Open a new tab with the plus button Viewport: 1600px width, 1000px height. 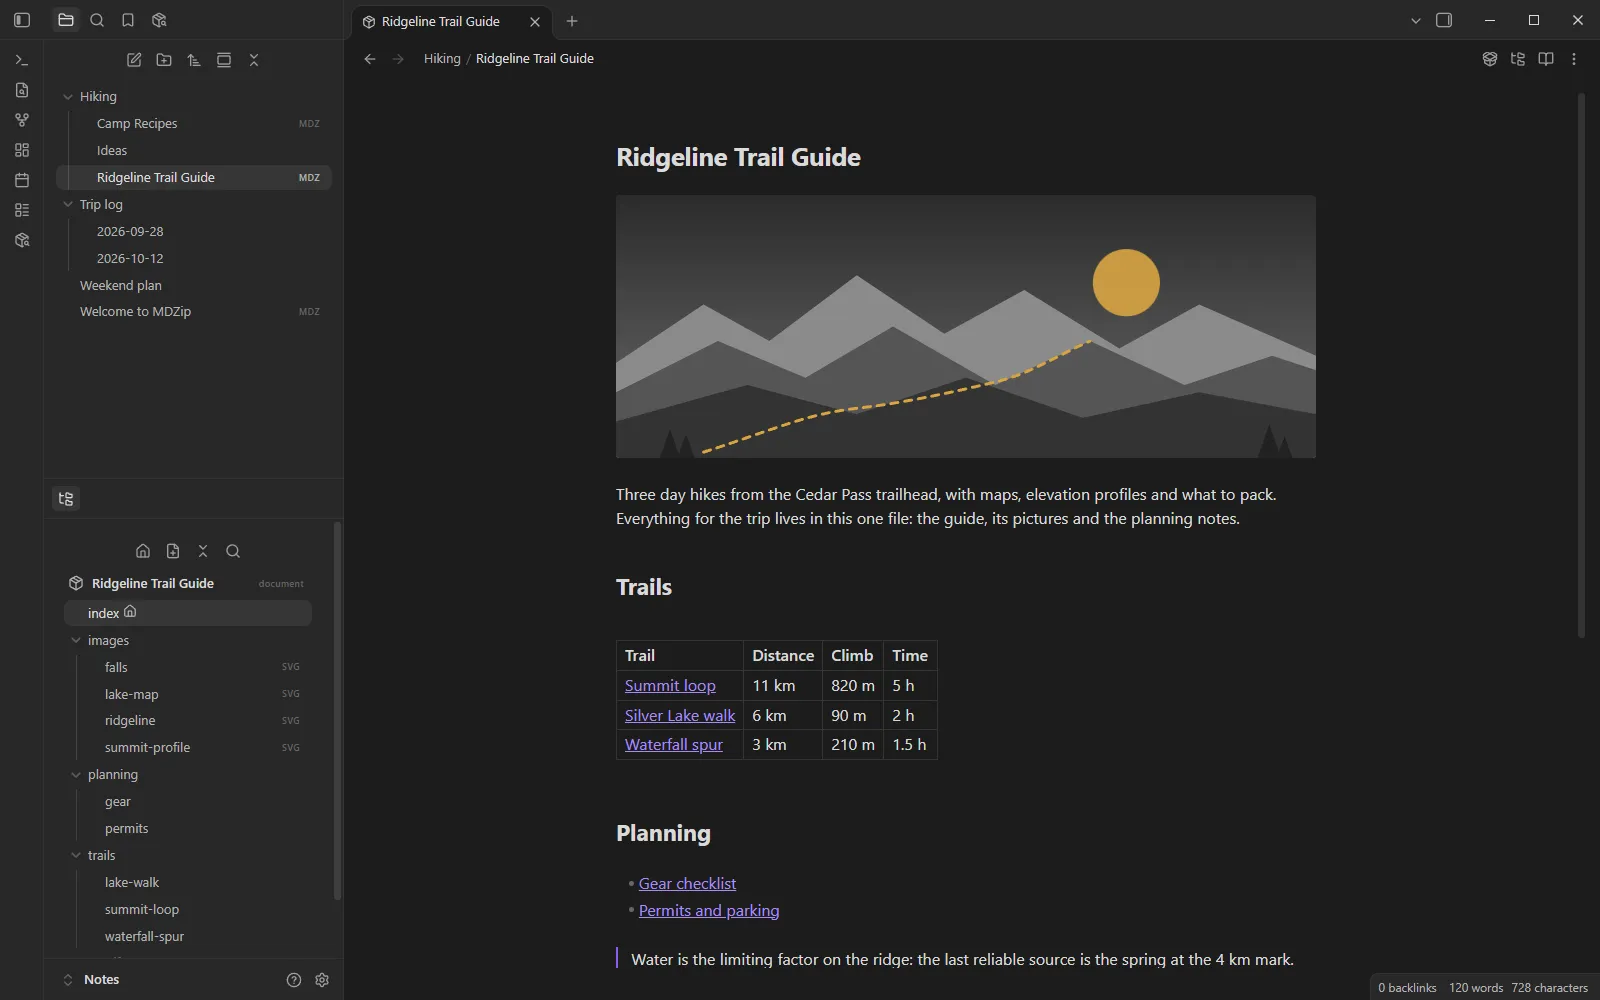coord(572,21)
